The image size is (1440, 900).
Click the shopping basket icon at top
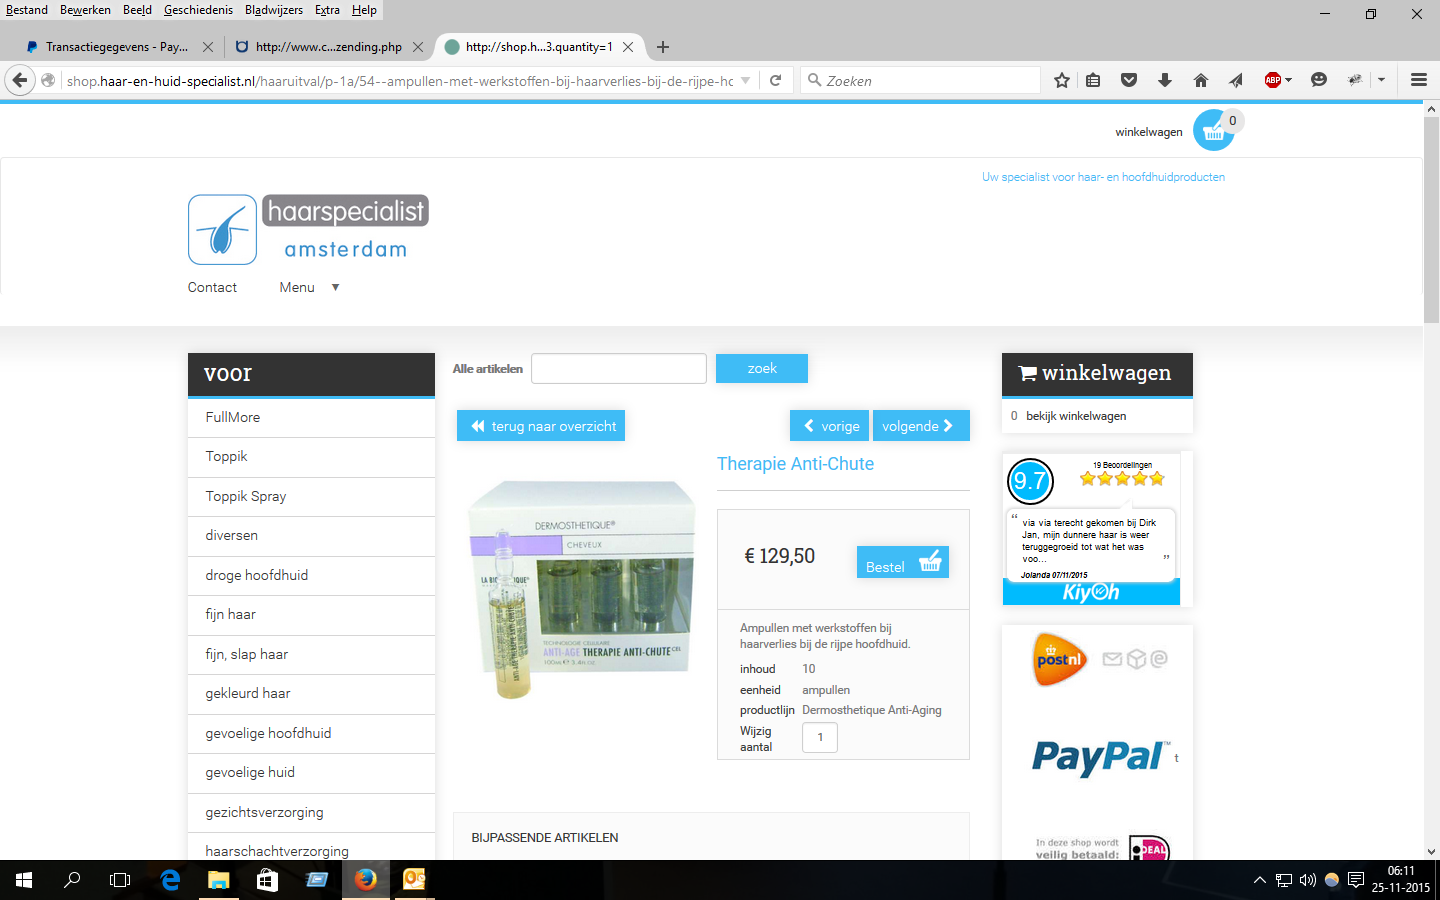coord(1214,130)
